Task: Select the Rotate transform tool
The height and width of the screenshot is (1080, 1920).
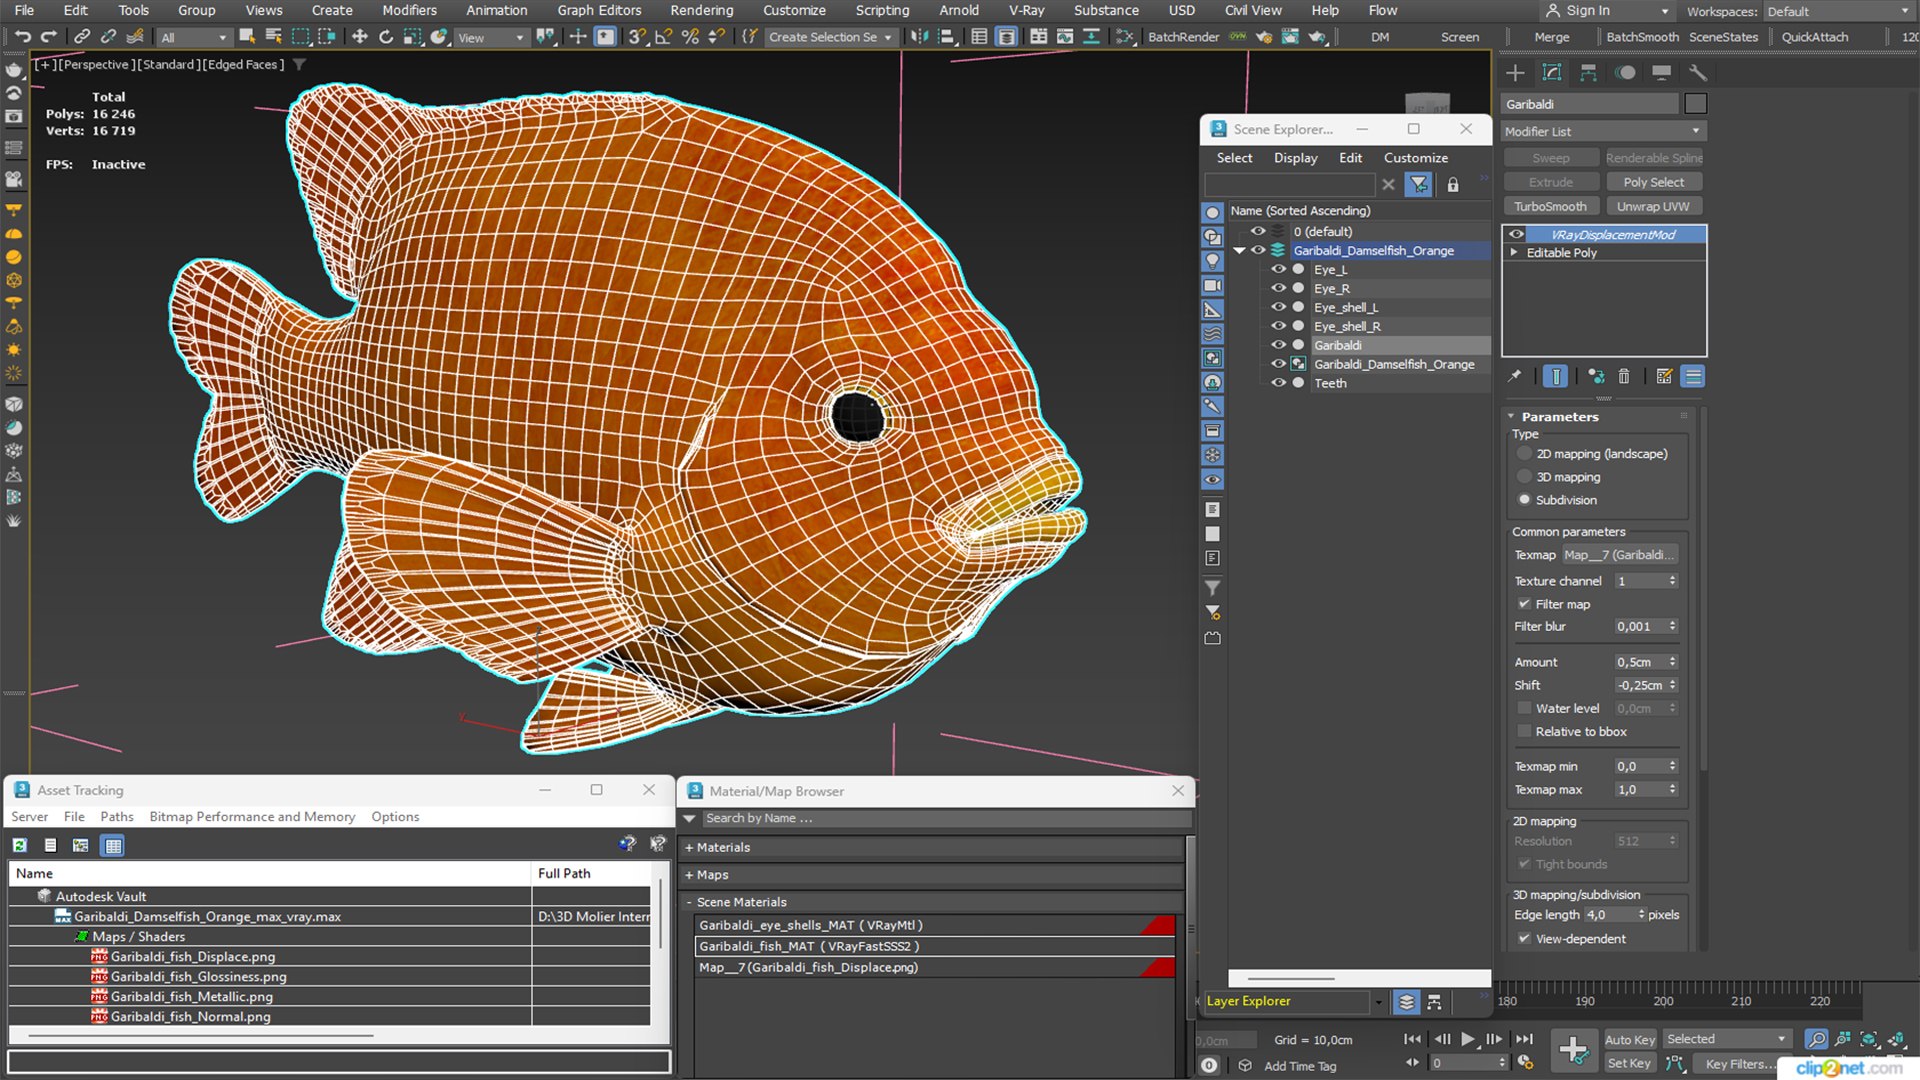Action: (x=385, y=37)
